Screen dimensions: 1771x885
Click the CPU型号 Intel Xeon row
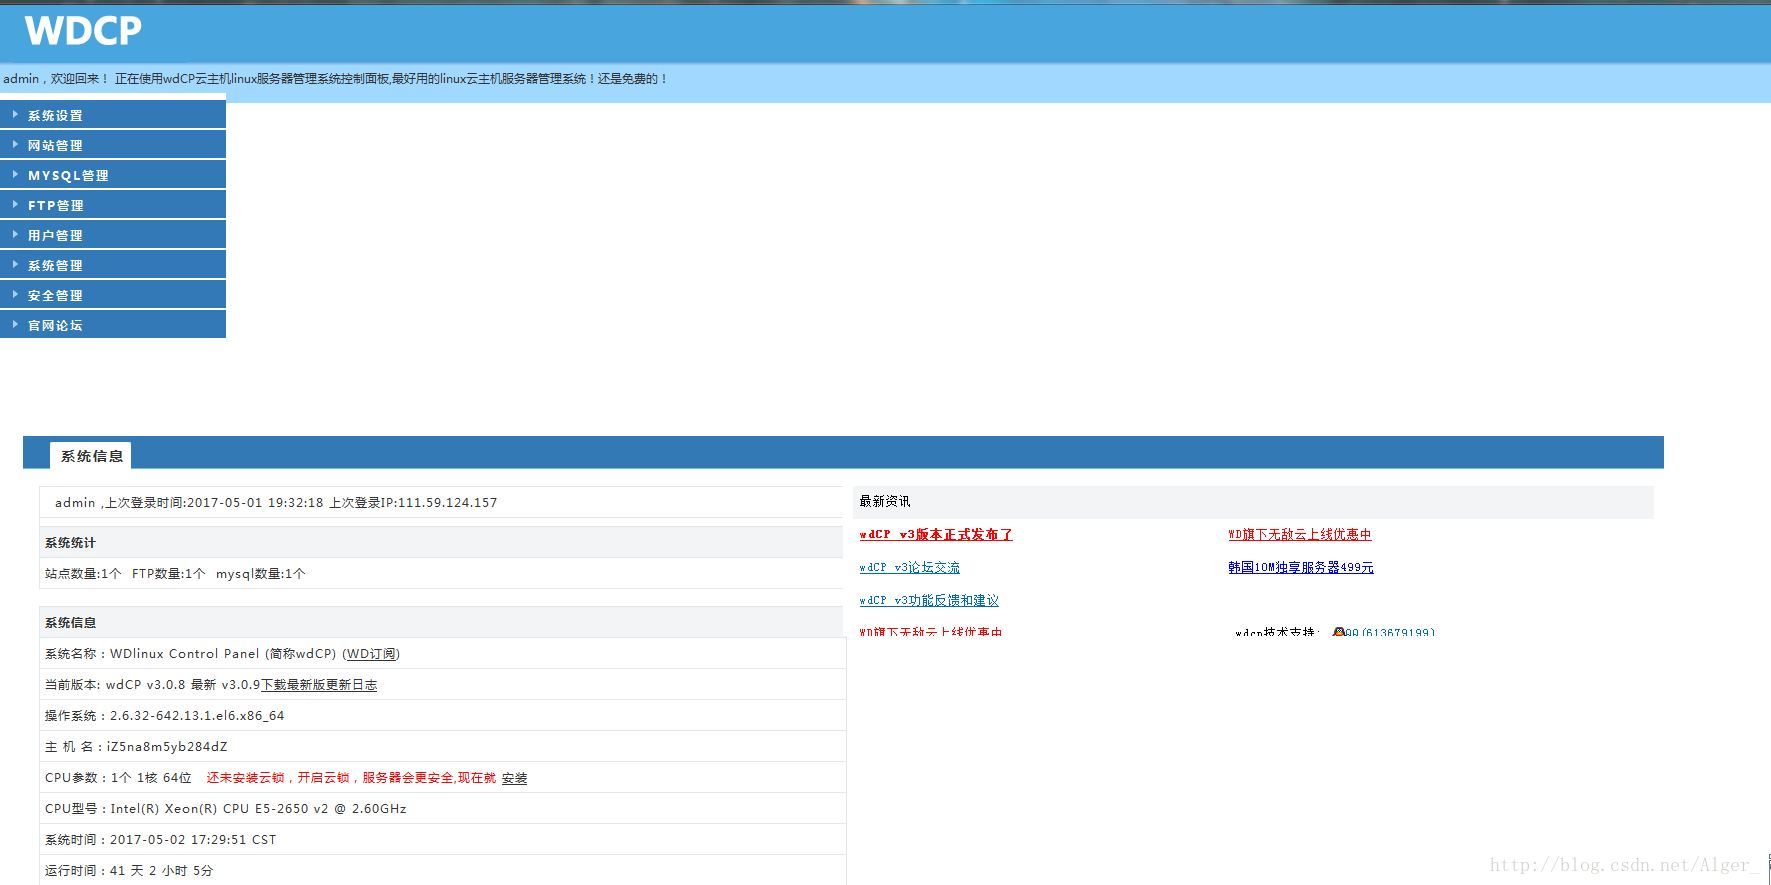tap(442, 809)
